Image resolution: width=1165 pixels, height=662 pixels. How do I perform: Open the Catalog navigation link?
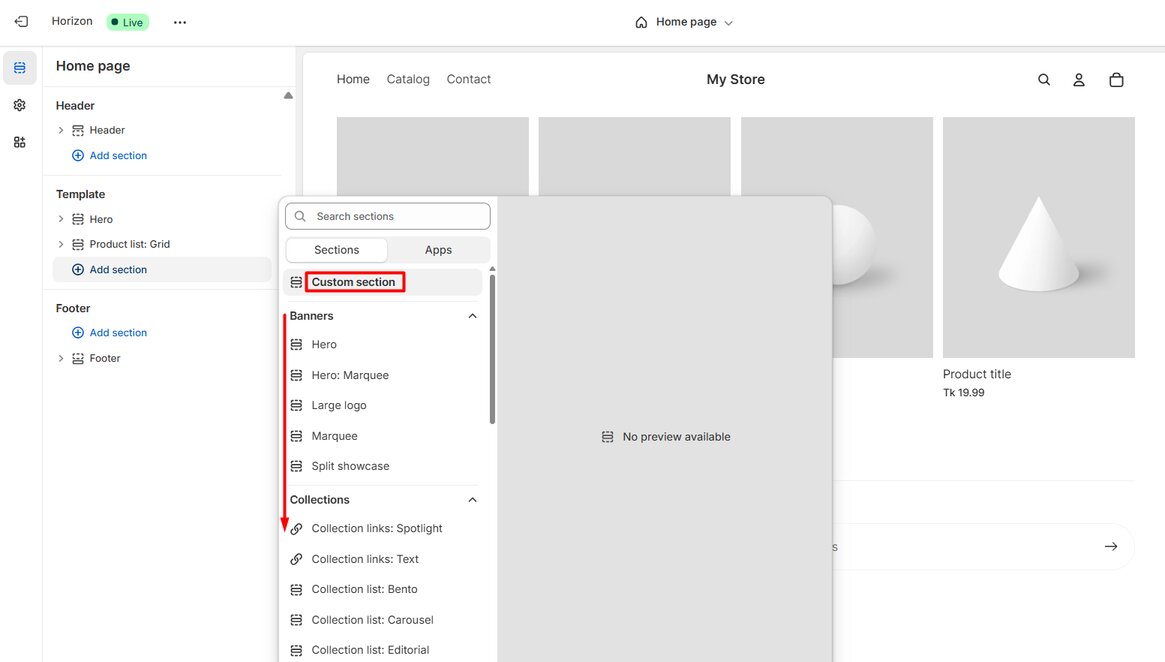[x=408, y=79]
